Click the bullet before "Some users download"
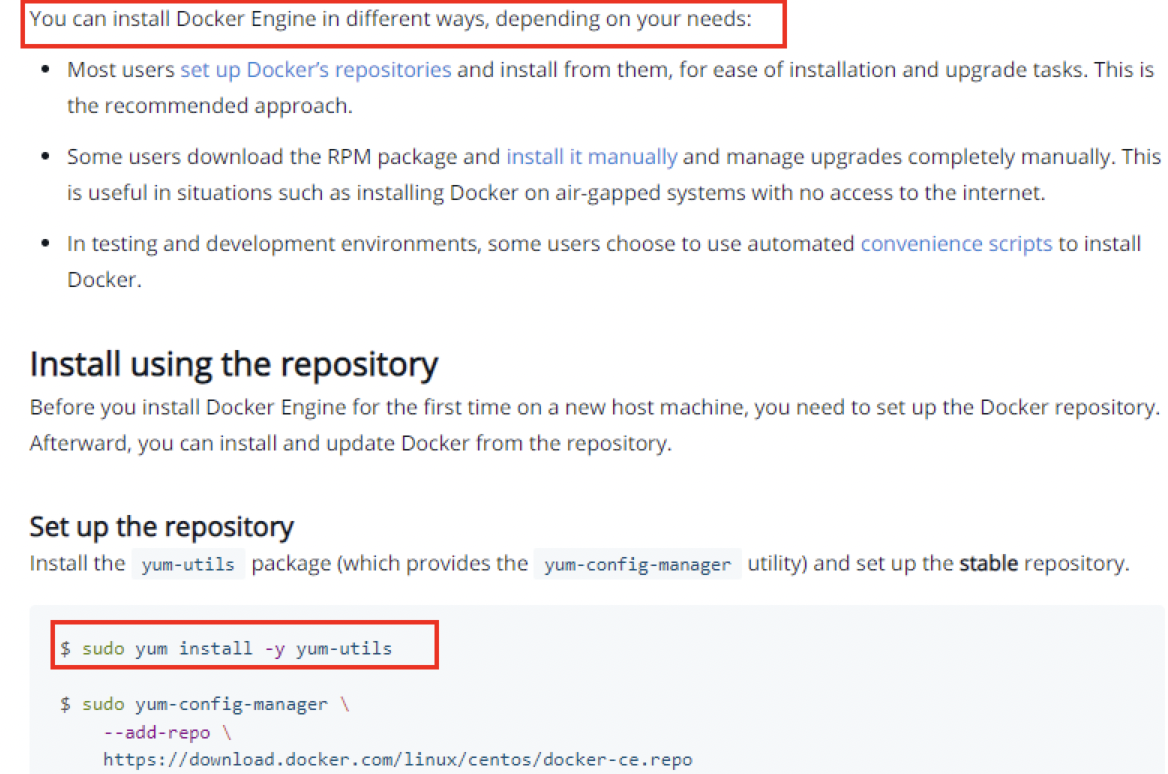The width and height of the screenshot is (1168, 774). [45, 157]
